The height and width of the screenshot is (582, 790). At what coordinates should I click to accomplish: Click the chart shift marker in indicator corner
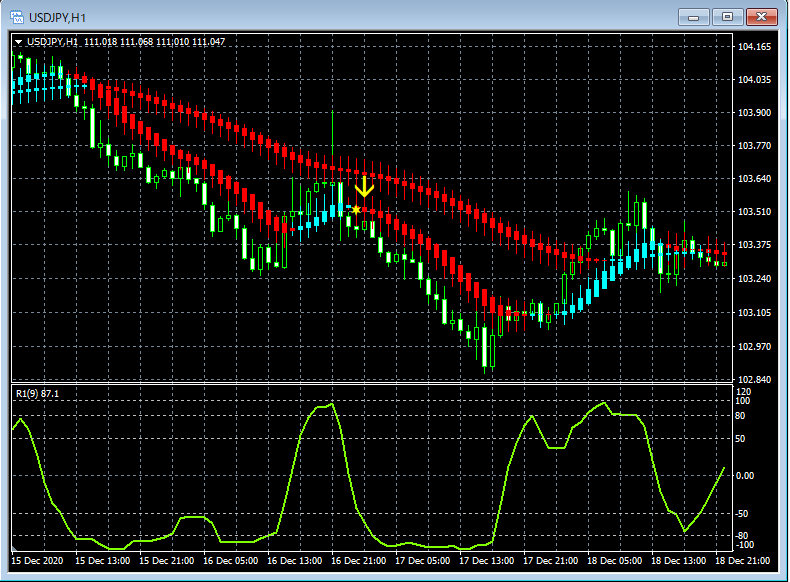(x=14, y=548)
